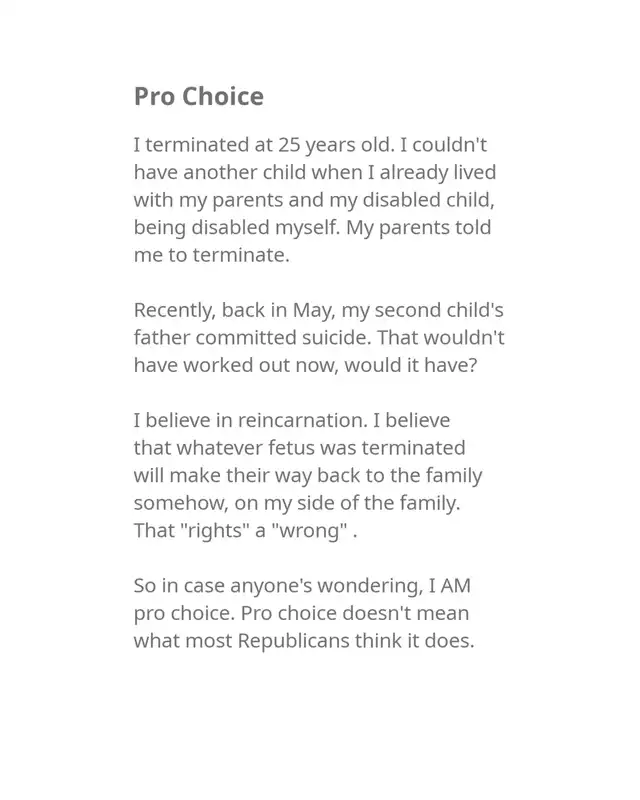The image size is (640, 800).
Task: Click the line "will make their way back to the family"
Action: [x=308, y=476]
